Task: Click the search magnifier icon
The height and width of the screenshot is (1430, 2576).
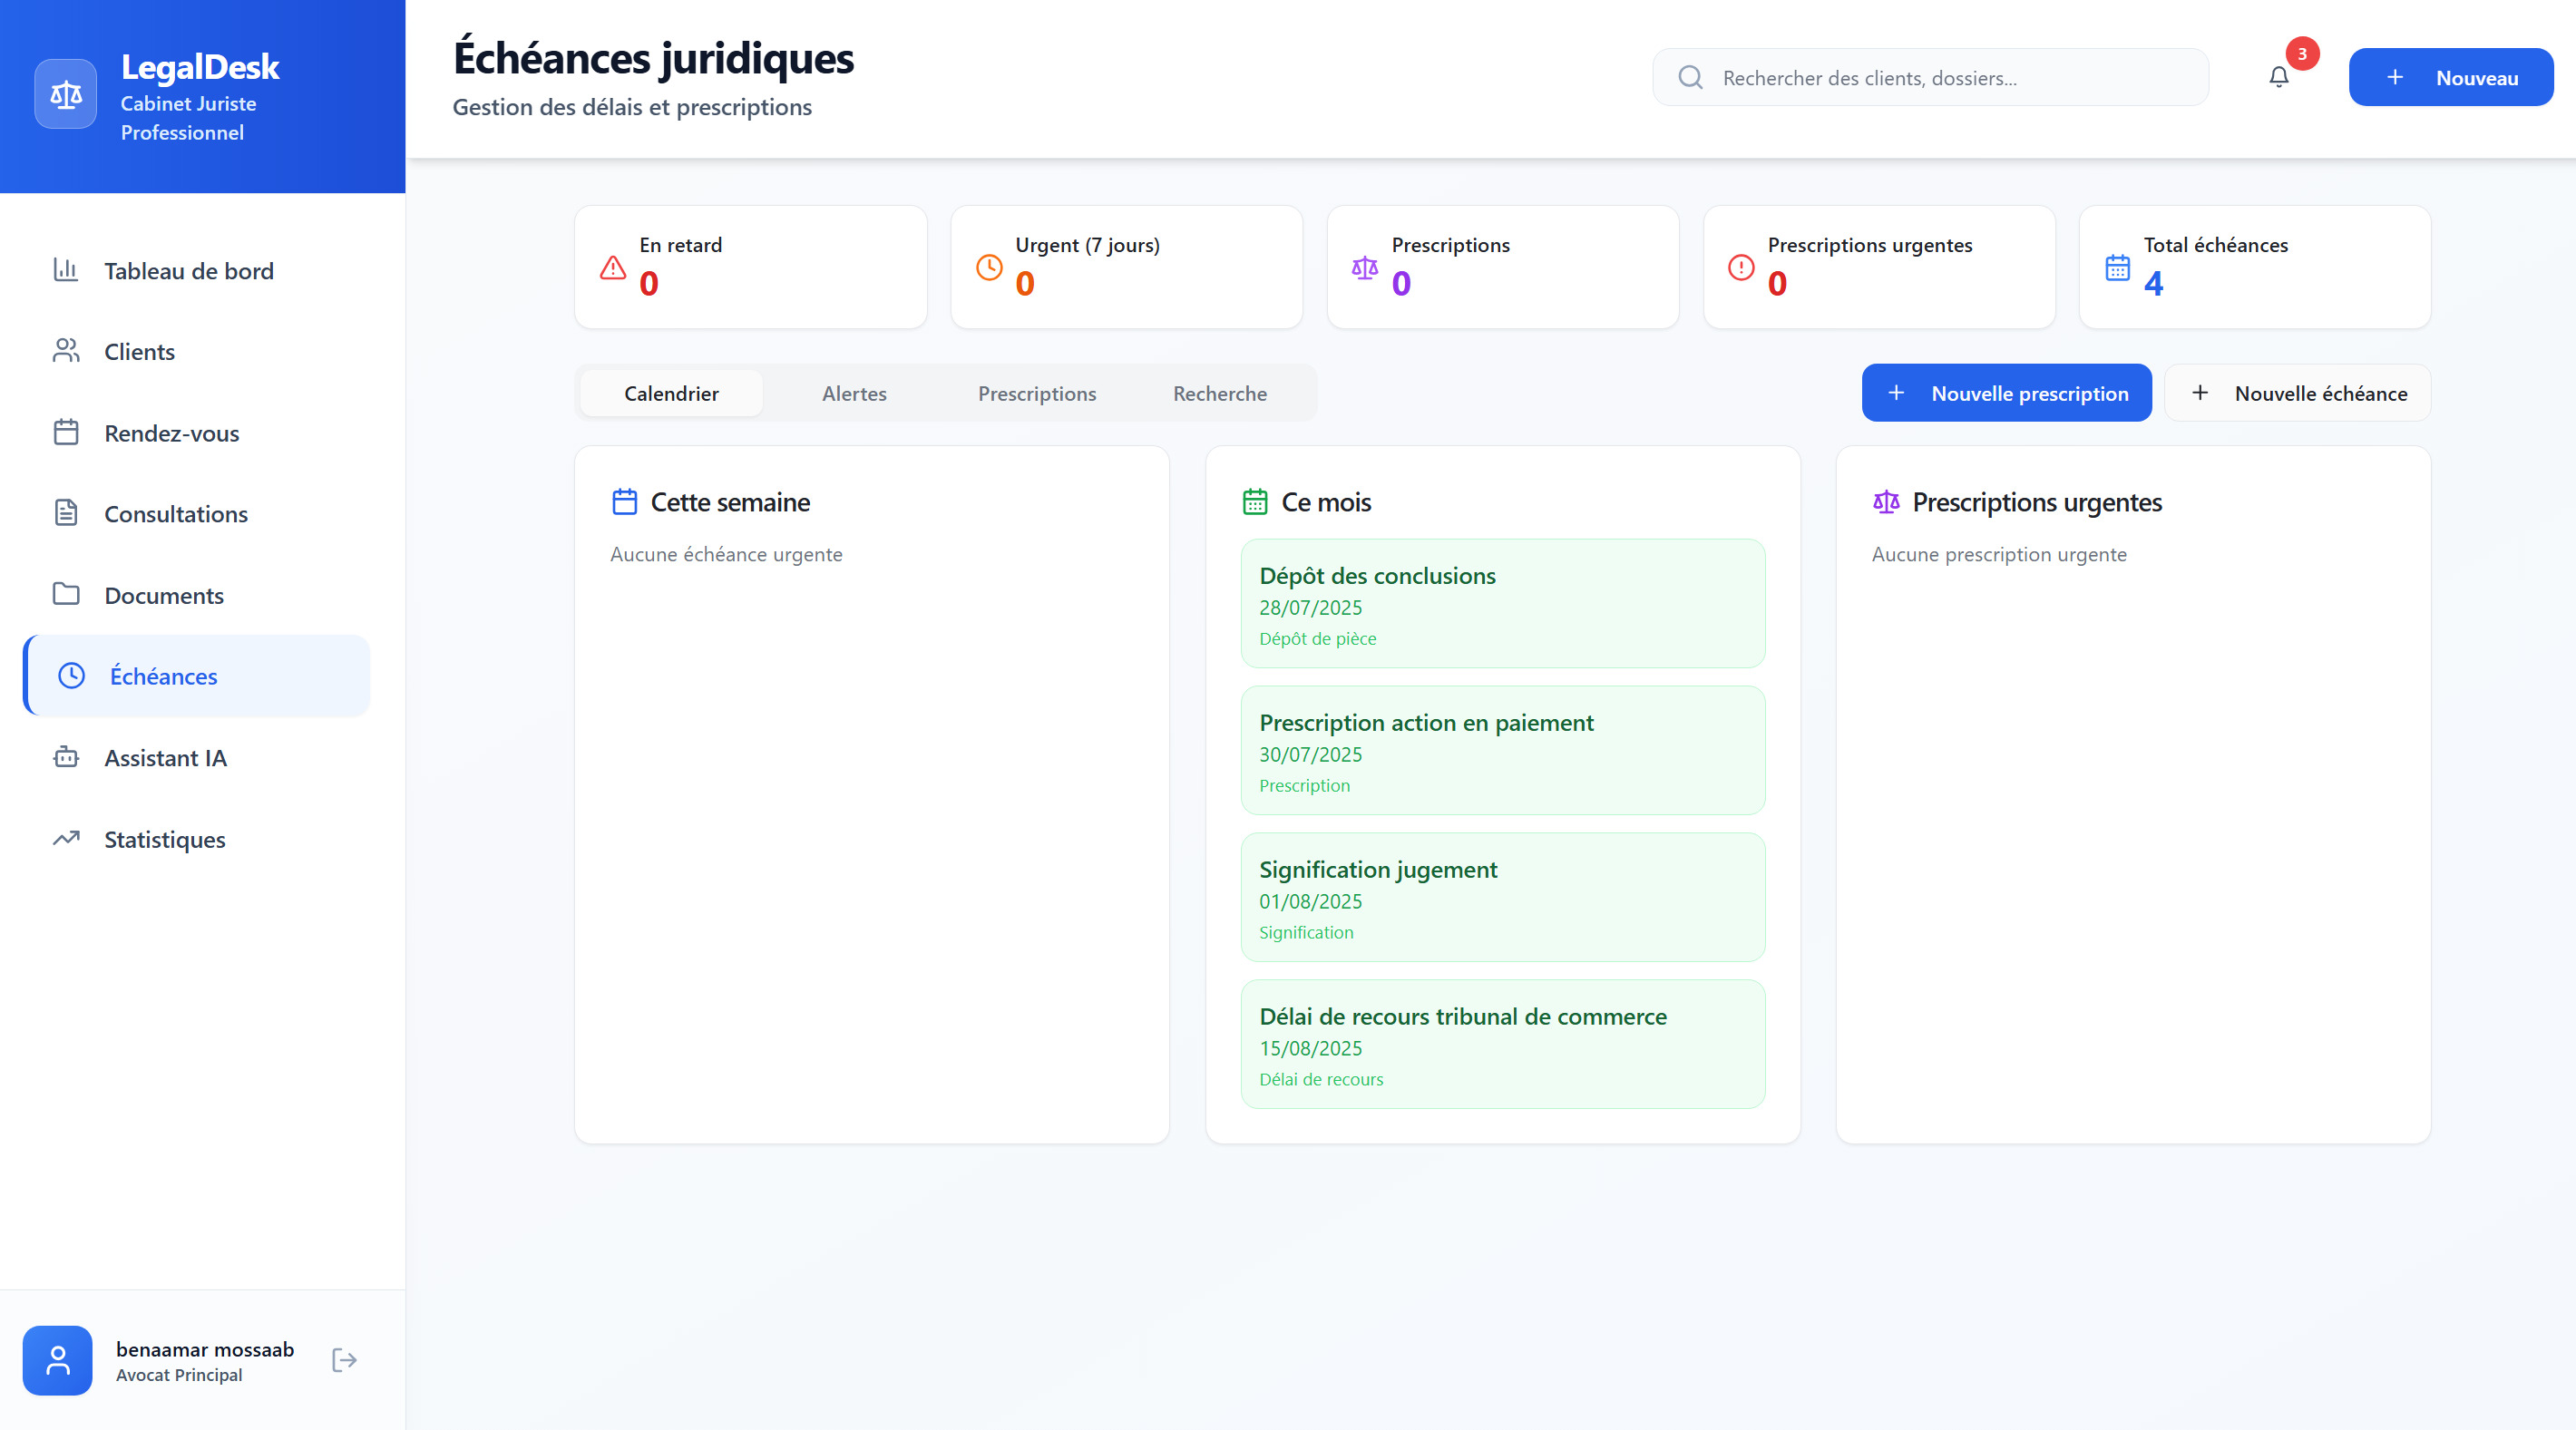Action: click(1690, 78)
